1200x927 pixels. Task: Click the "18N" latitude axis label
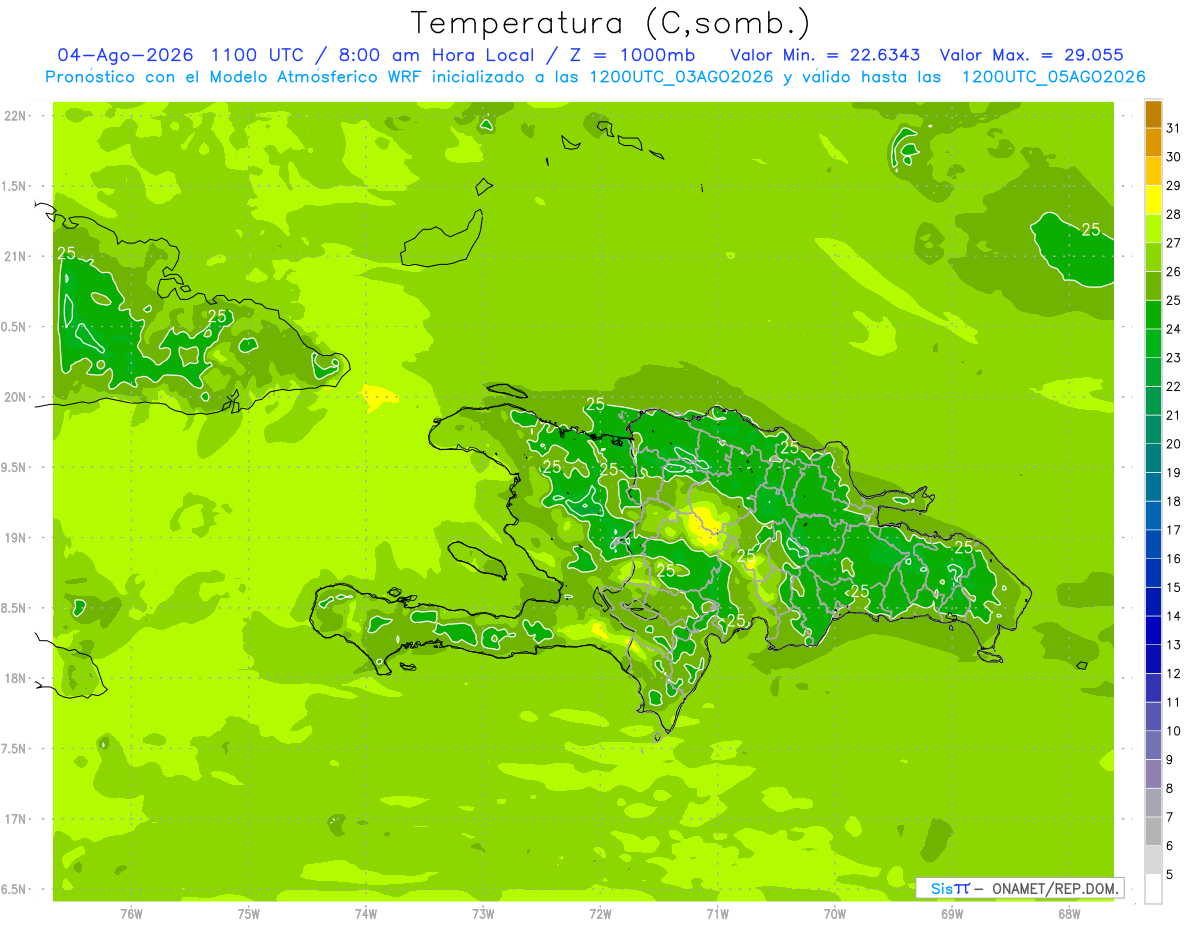pyautogui.click(x=14, y=678)
